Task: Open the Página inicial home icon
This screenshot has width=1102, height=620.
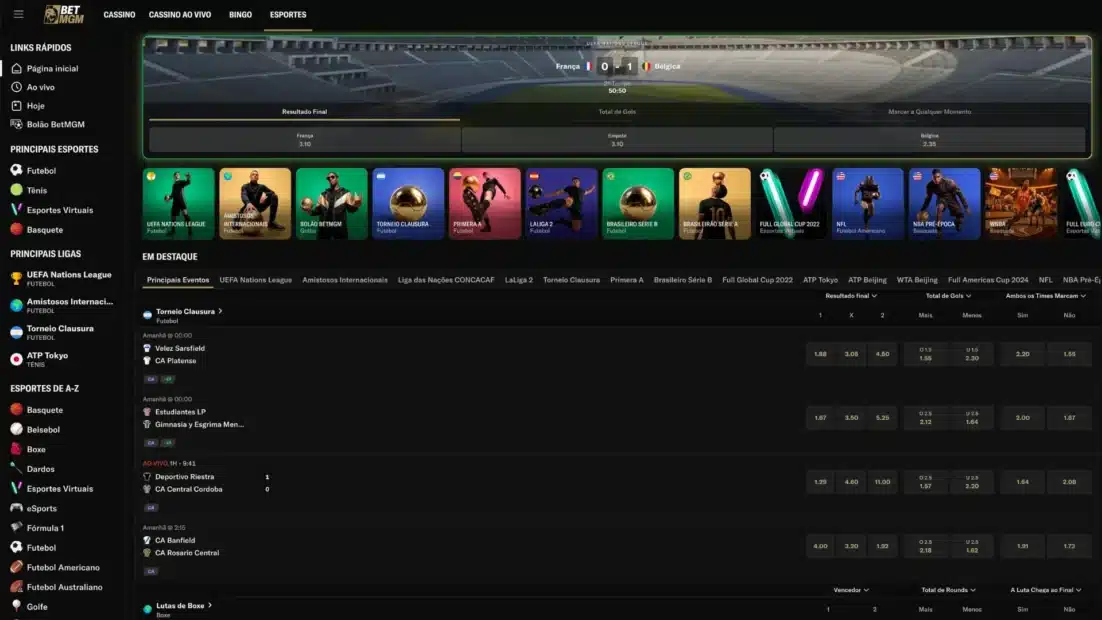Action: pos(16,69)
